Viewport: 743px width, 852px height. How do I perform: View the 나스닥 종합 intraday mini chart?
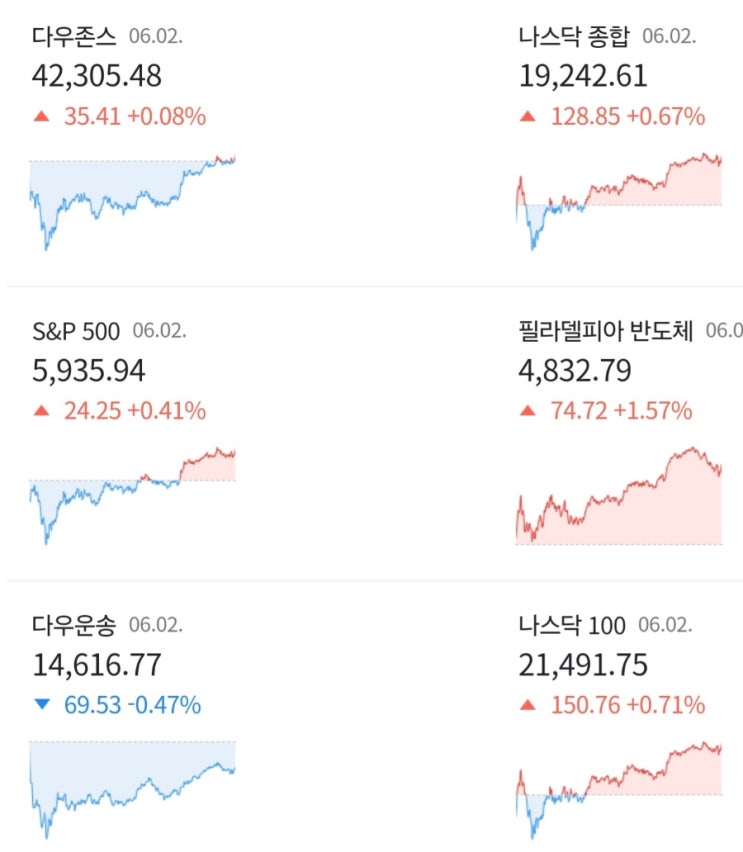point(619,200)
